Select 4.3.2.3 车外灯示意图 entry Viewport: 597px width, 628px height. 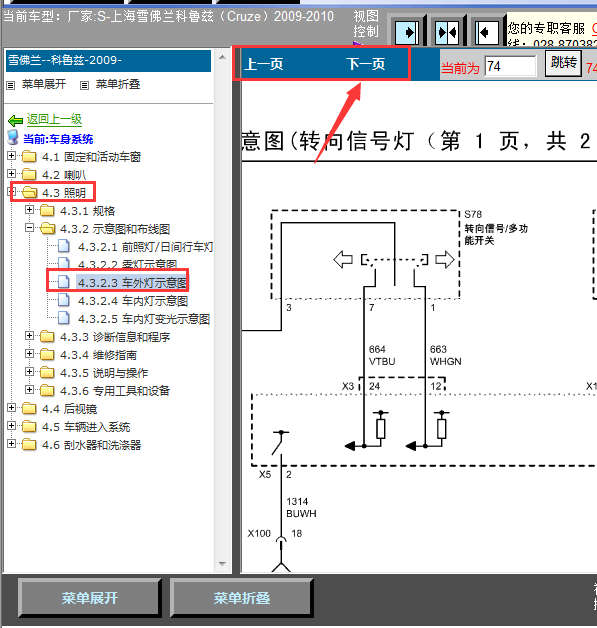coord(133,283)
